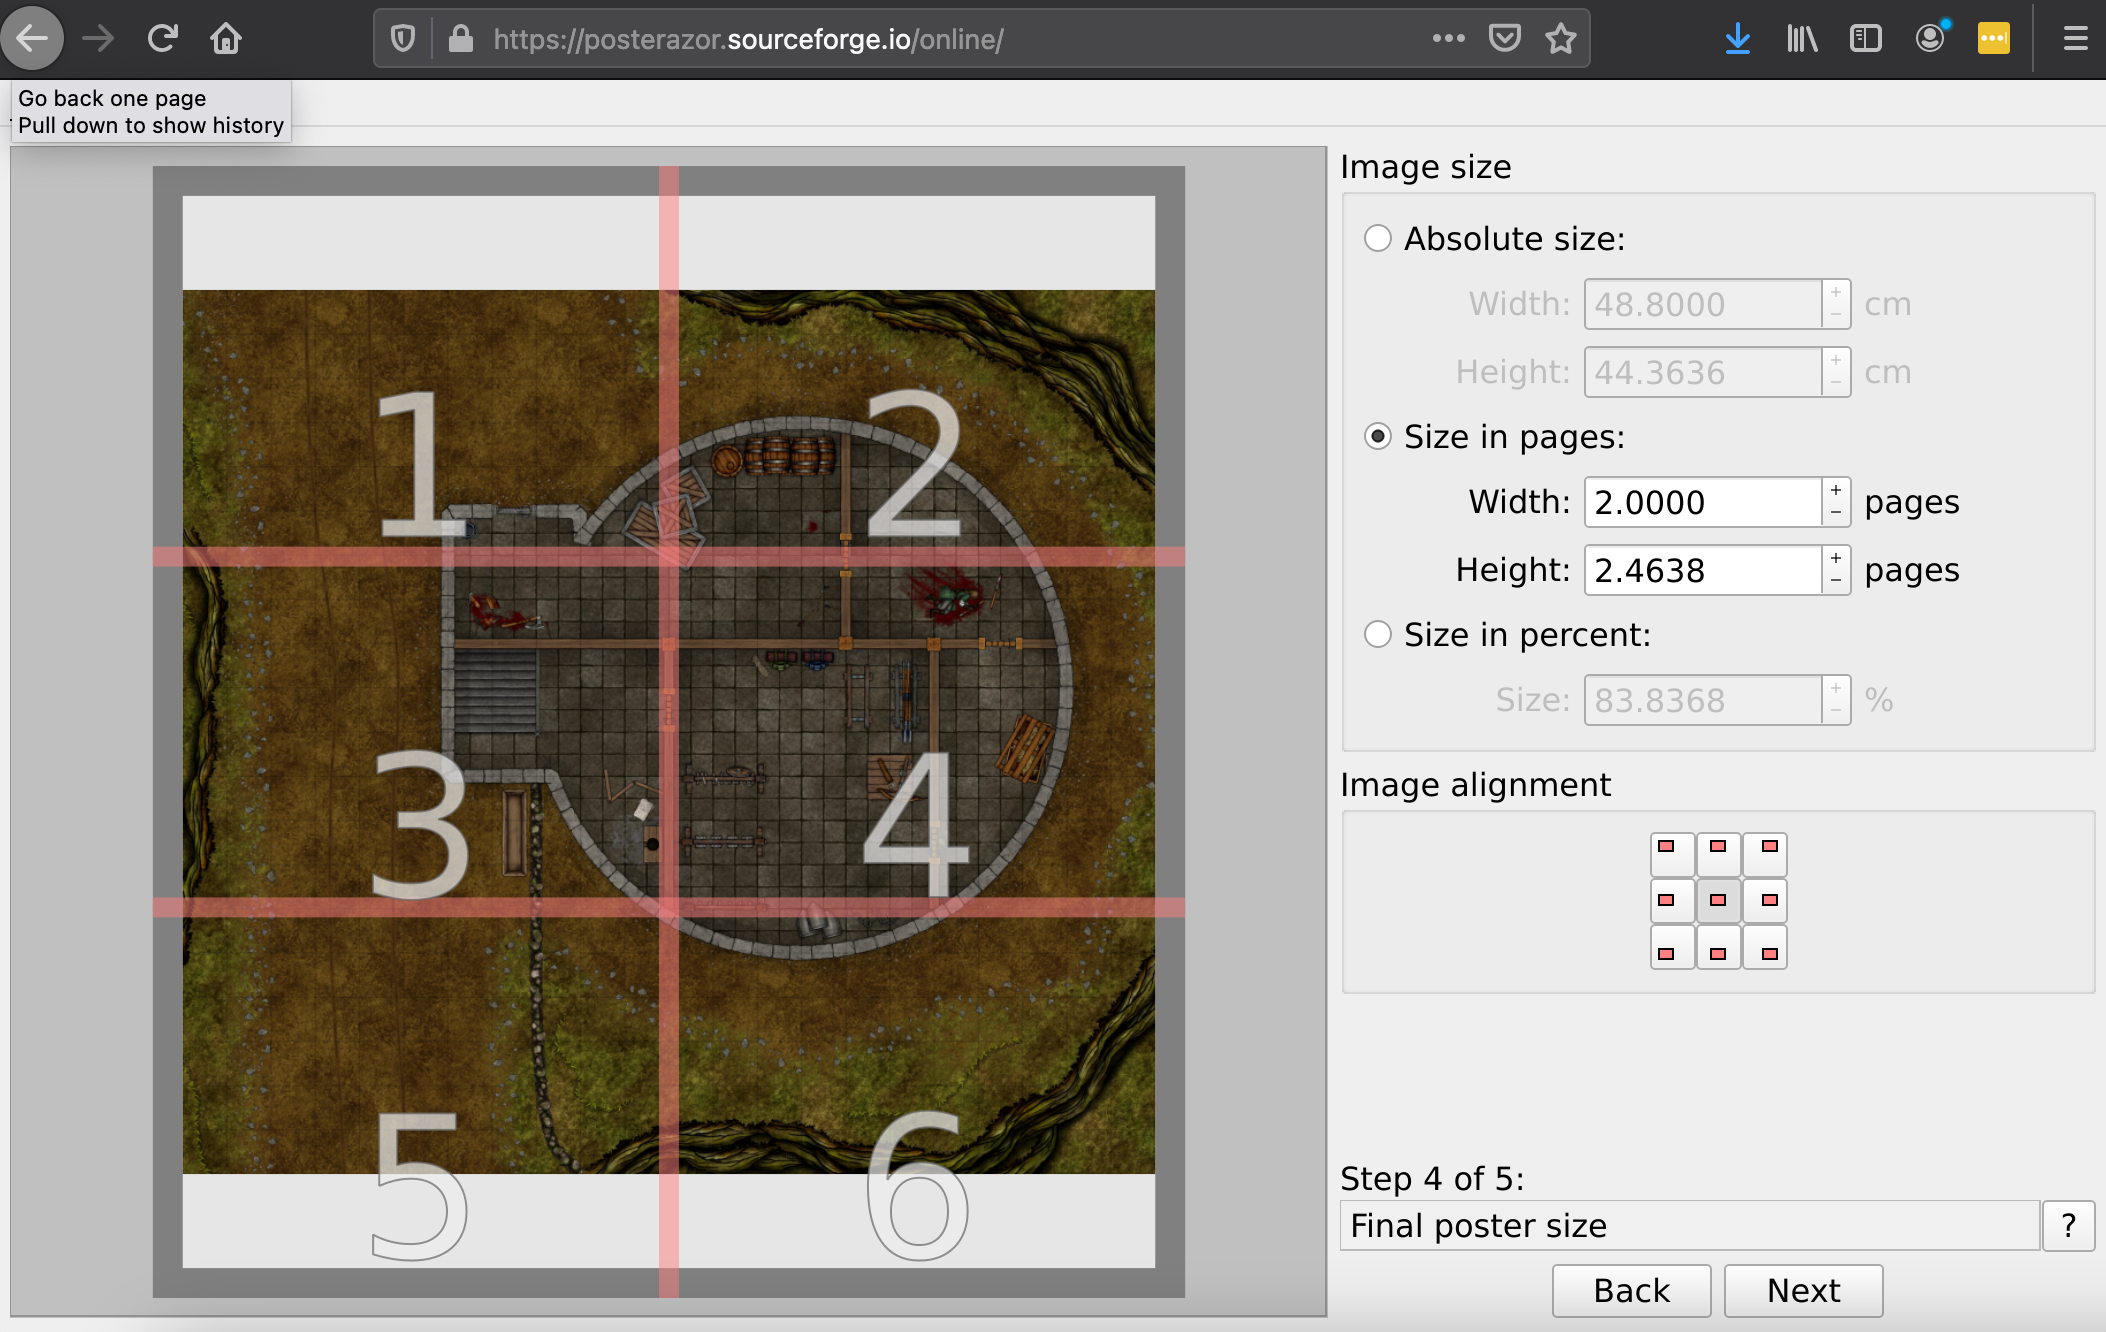2106x1332 pixels.
Task: Open the Firefox downloads arrow
Action: (x=1737, y=39)
